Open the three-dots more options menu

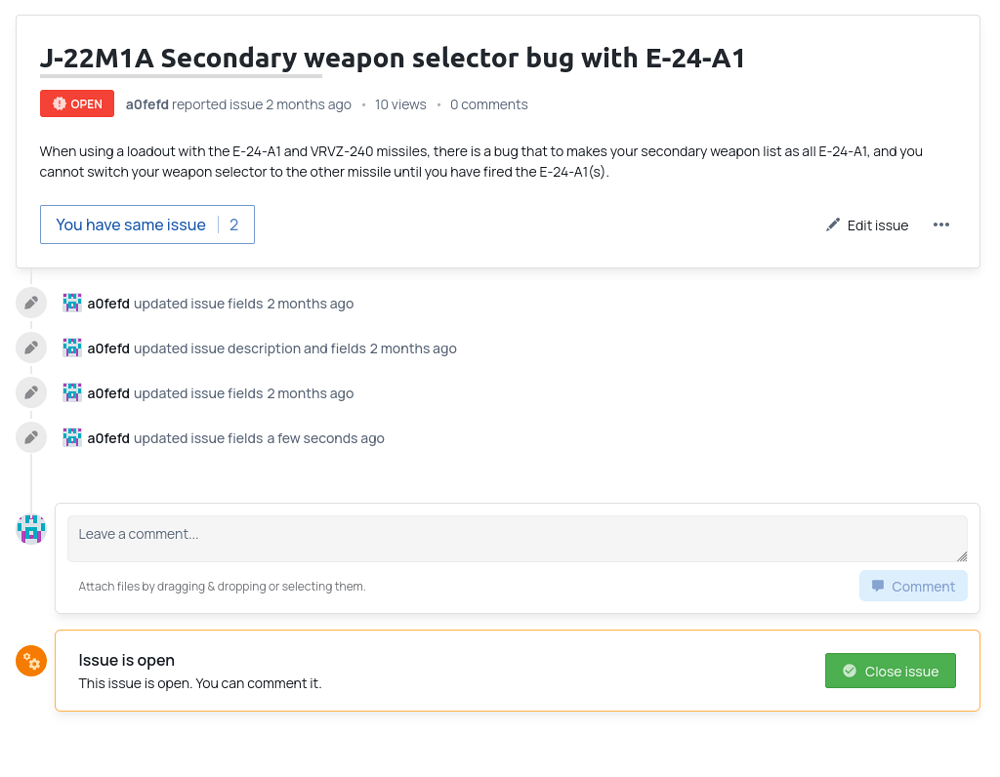pos(941,225)
